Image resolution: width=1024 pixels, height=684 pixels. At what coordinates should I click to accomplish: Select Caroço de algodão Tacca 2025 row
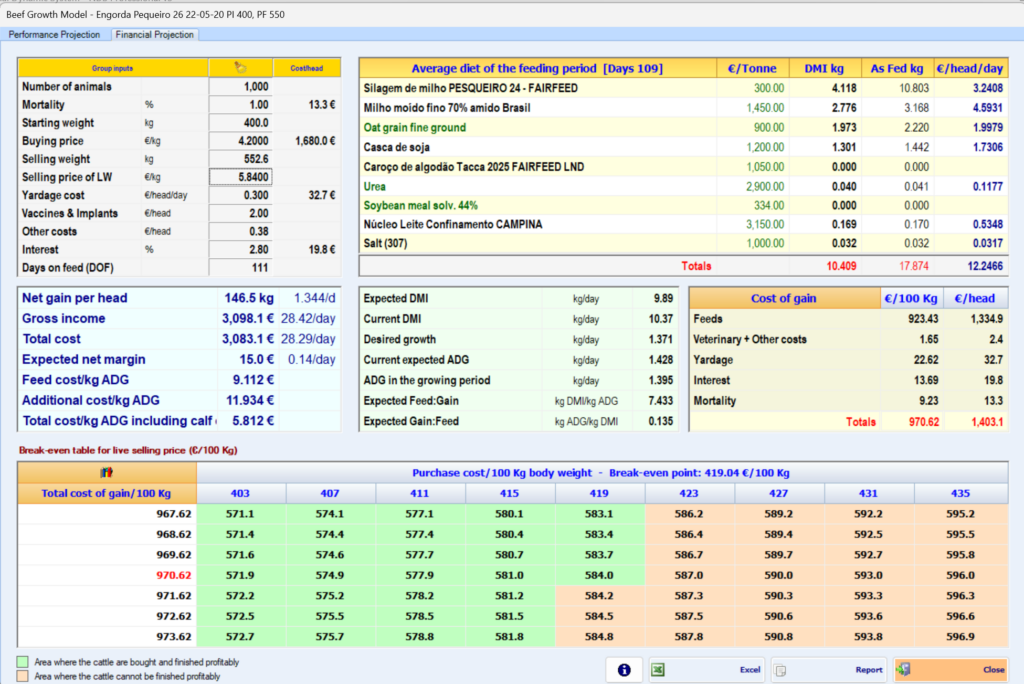click(x=684, y=167)
